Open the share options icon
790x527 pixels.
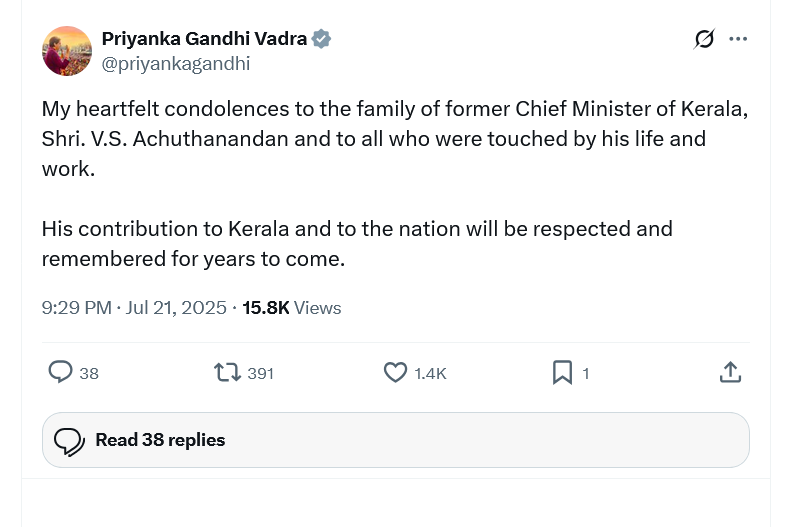click(x=730, y=372)
